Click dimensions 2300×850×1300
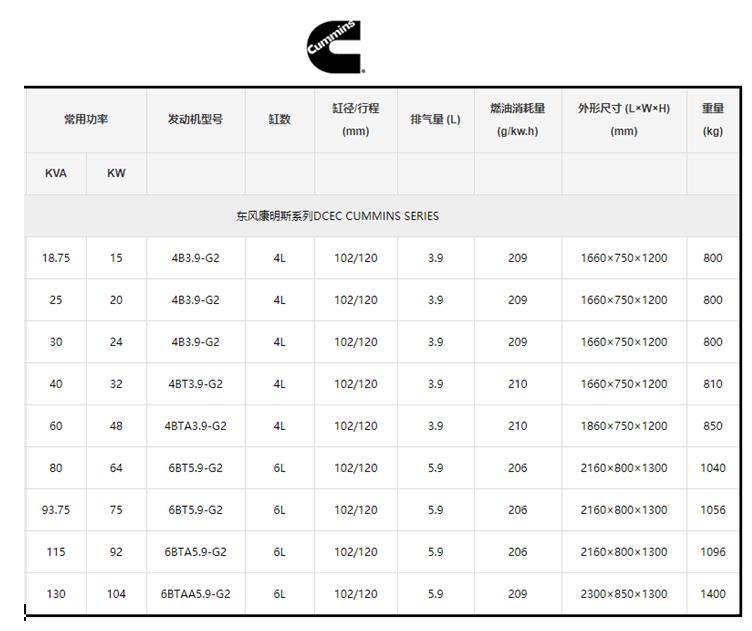Image resolution: width=752 pixels, height=631 pixels. 624,594
